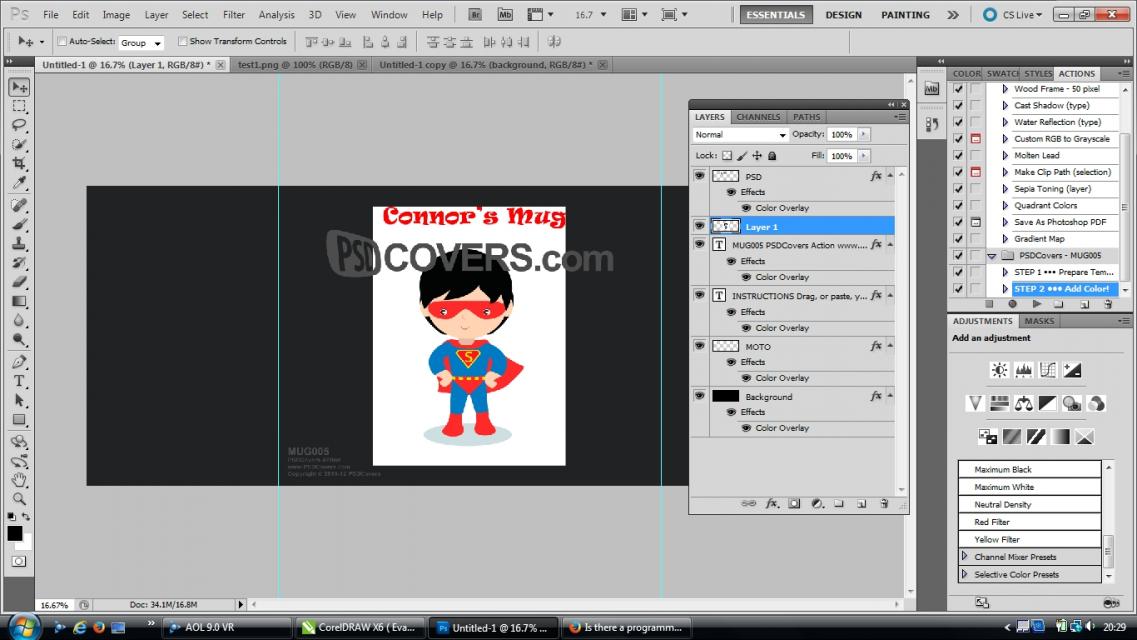Enable Show Transform Controls checkbox

pyautogui.click(x=183, y=41)
